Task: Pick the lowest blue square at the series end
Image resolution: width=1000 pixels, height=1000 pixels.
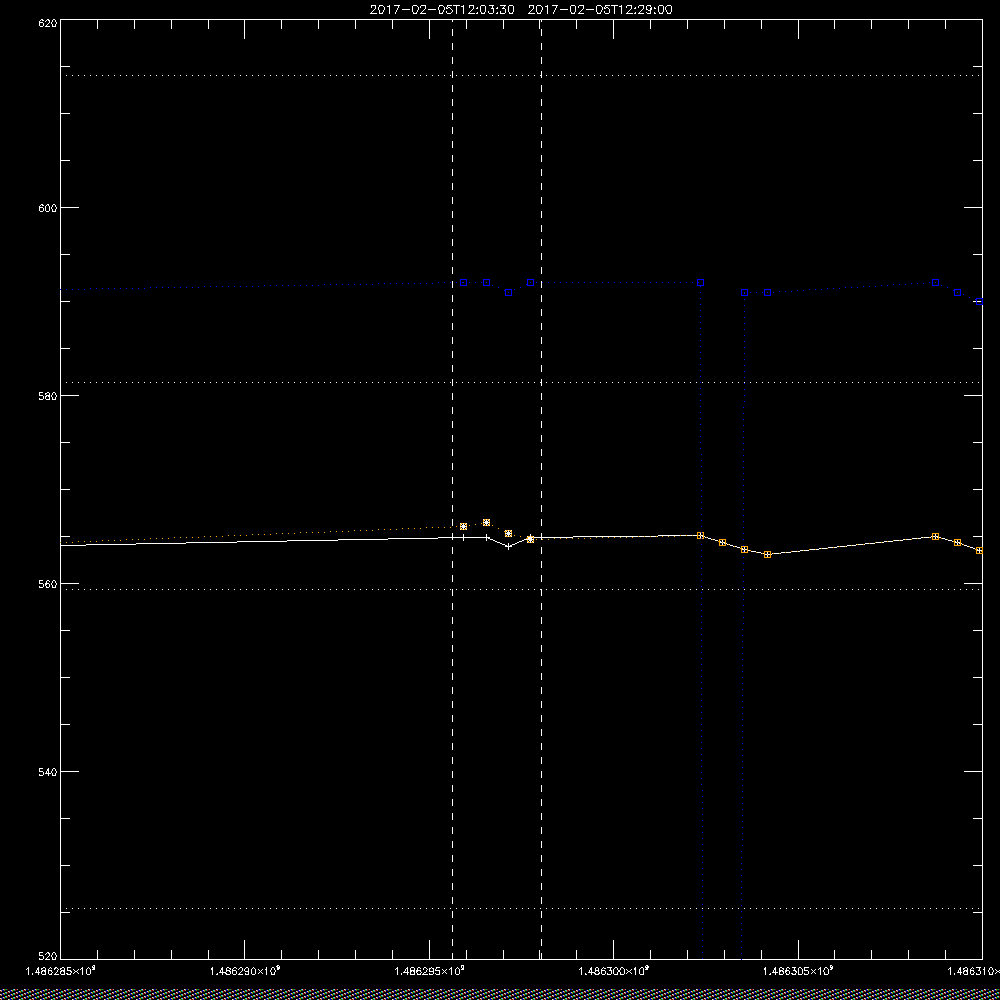Action: (x=979, y=302)
